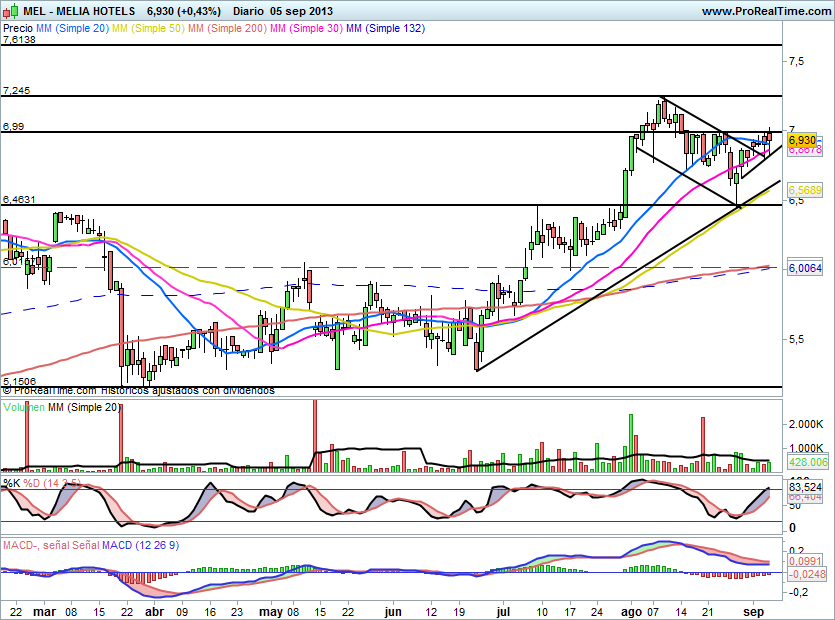Click the jun month marker on time axis
Viewport: 835px width, 620px height.
(393, 611)
